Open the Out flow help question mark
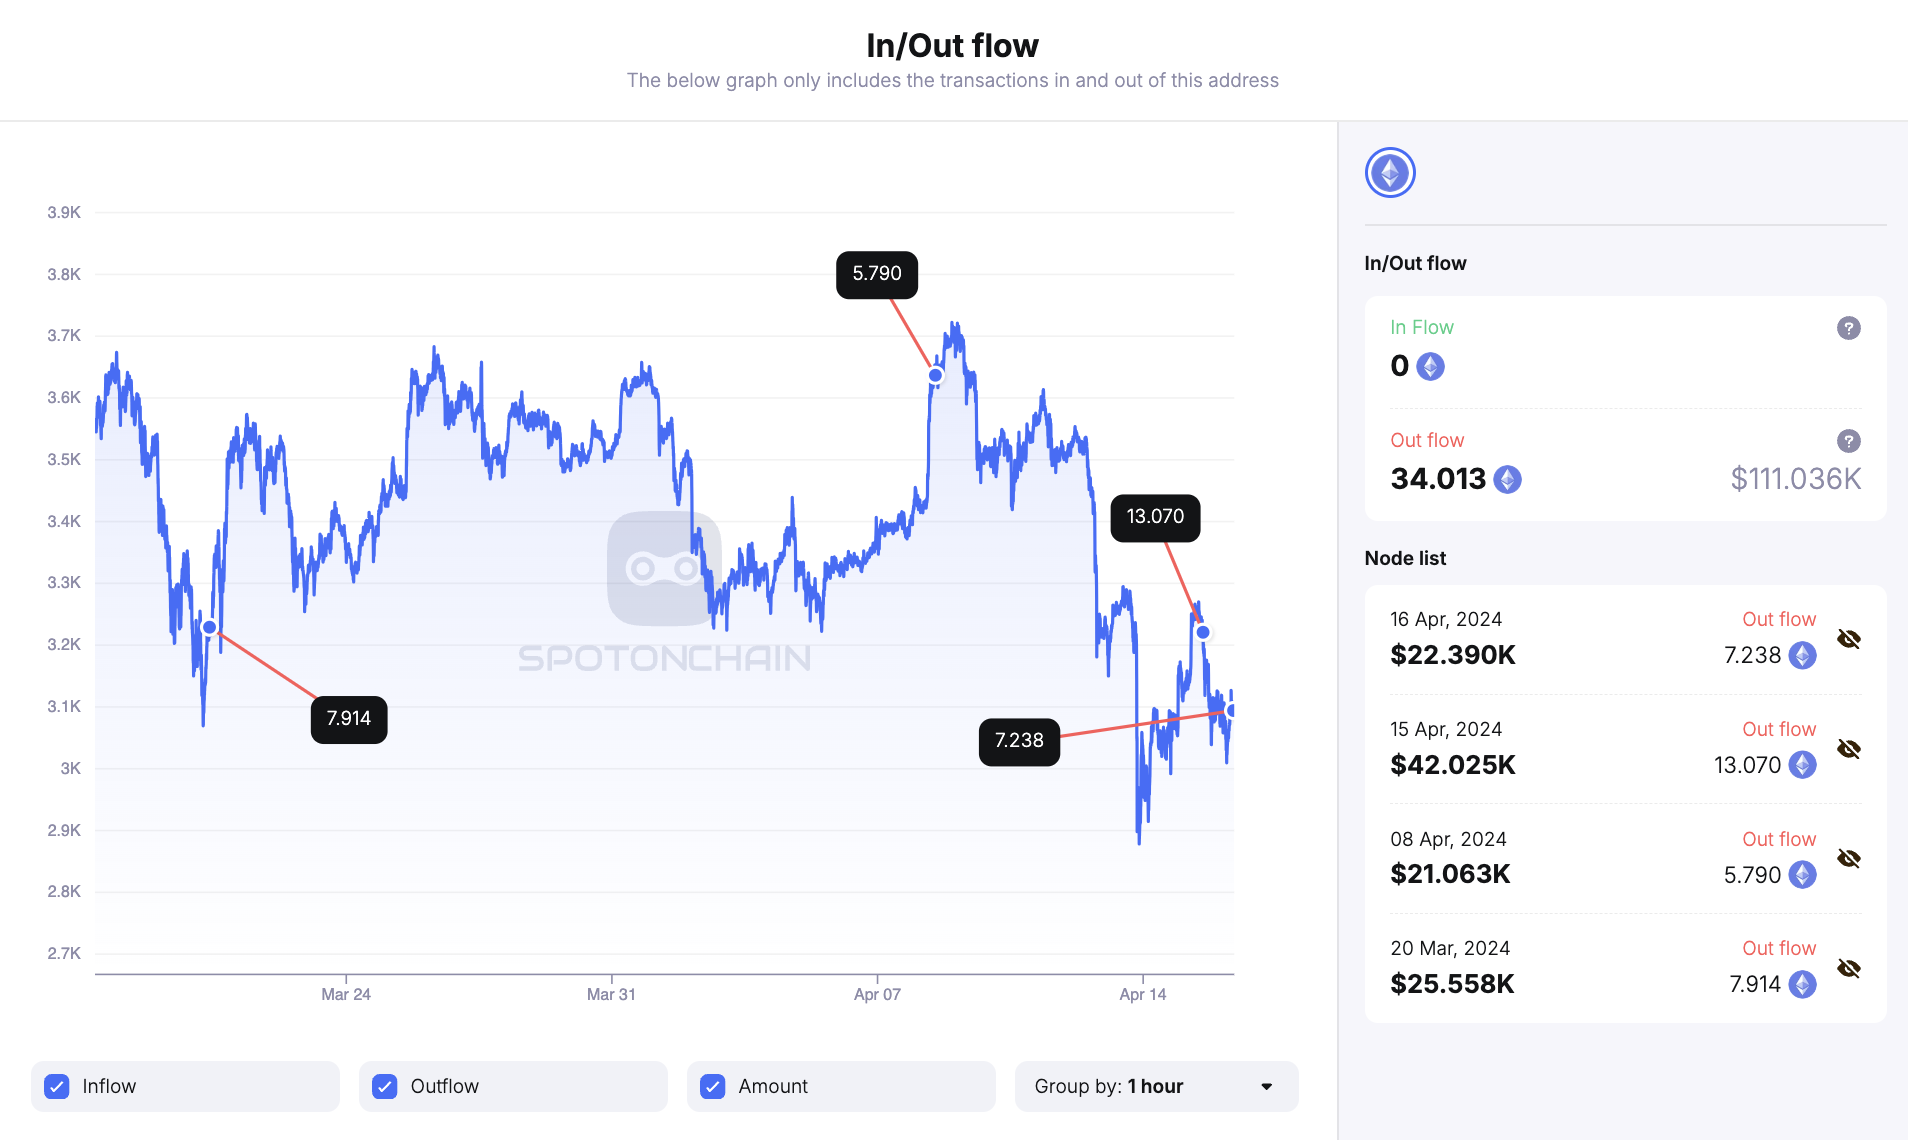This screenshot has height=1140, width=1908. [x=1848, y=441]
